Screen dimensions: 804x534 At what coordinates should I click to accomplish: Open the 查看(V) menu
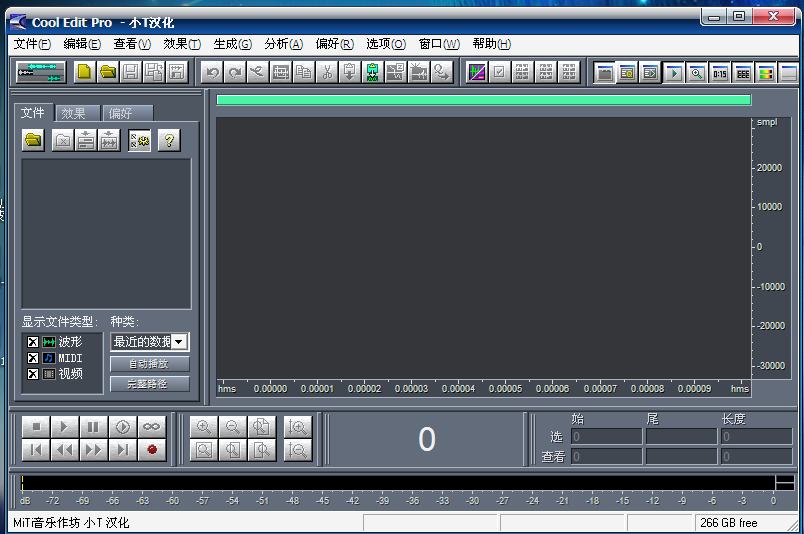pyautogui.click(x=132, y=44)
